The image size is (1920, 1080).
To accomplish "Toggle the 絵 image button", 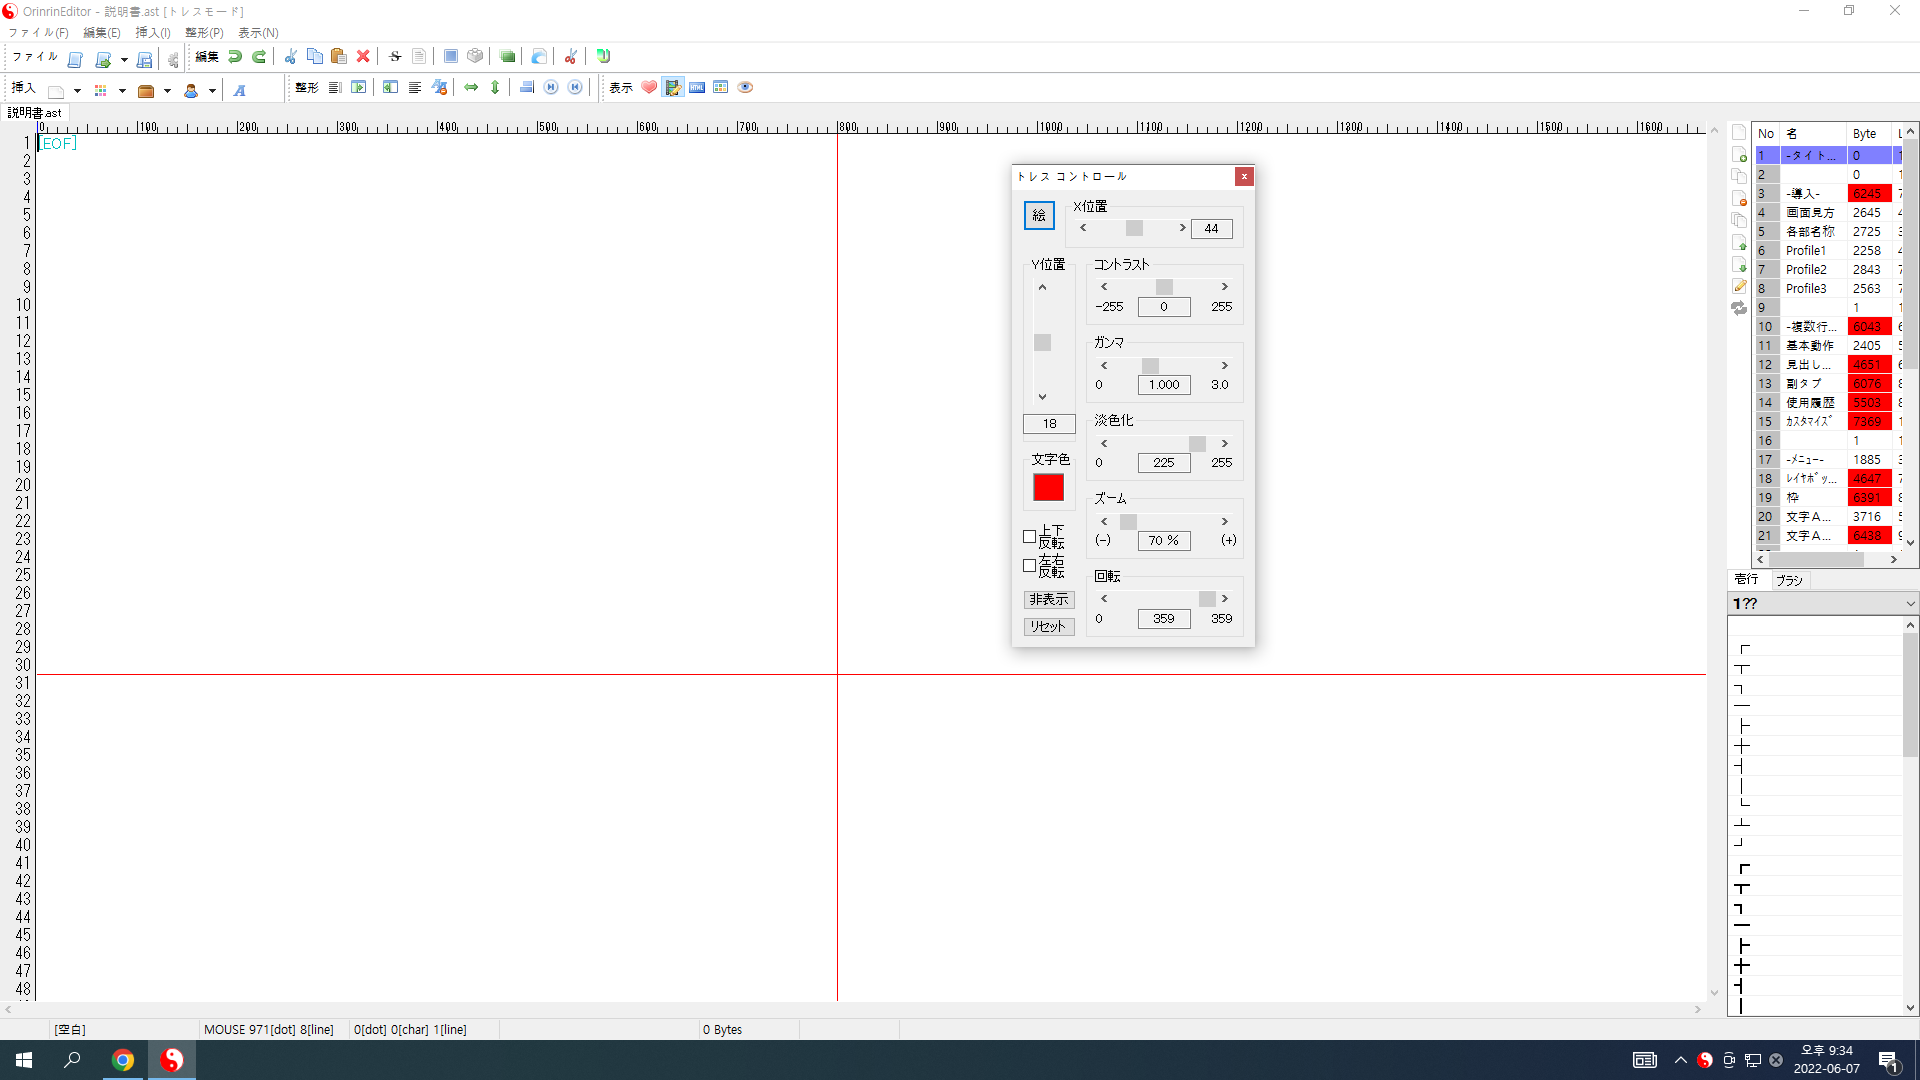I will click(x=1039, y=215).
